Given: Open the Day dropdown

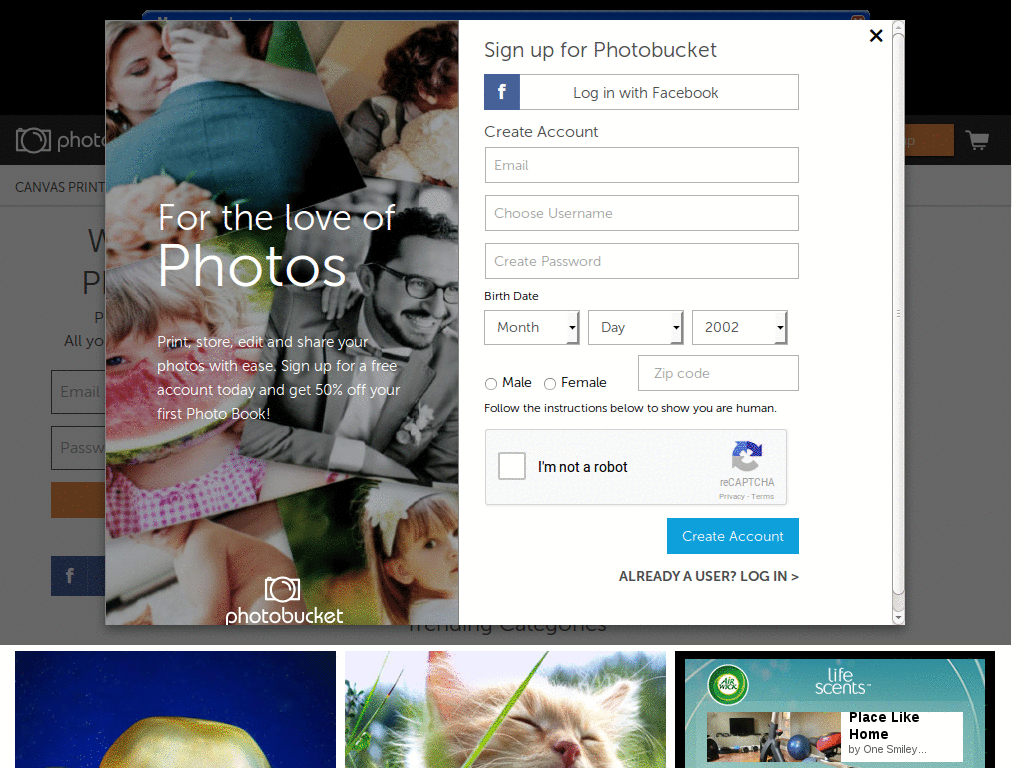Looking at the screenshot, I should coord(635,327).
